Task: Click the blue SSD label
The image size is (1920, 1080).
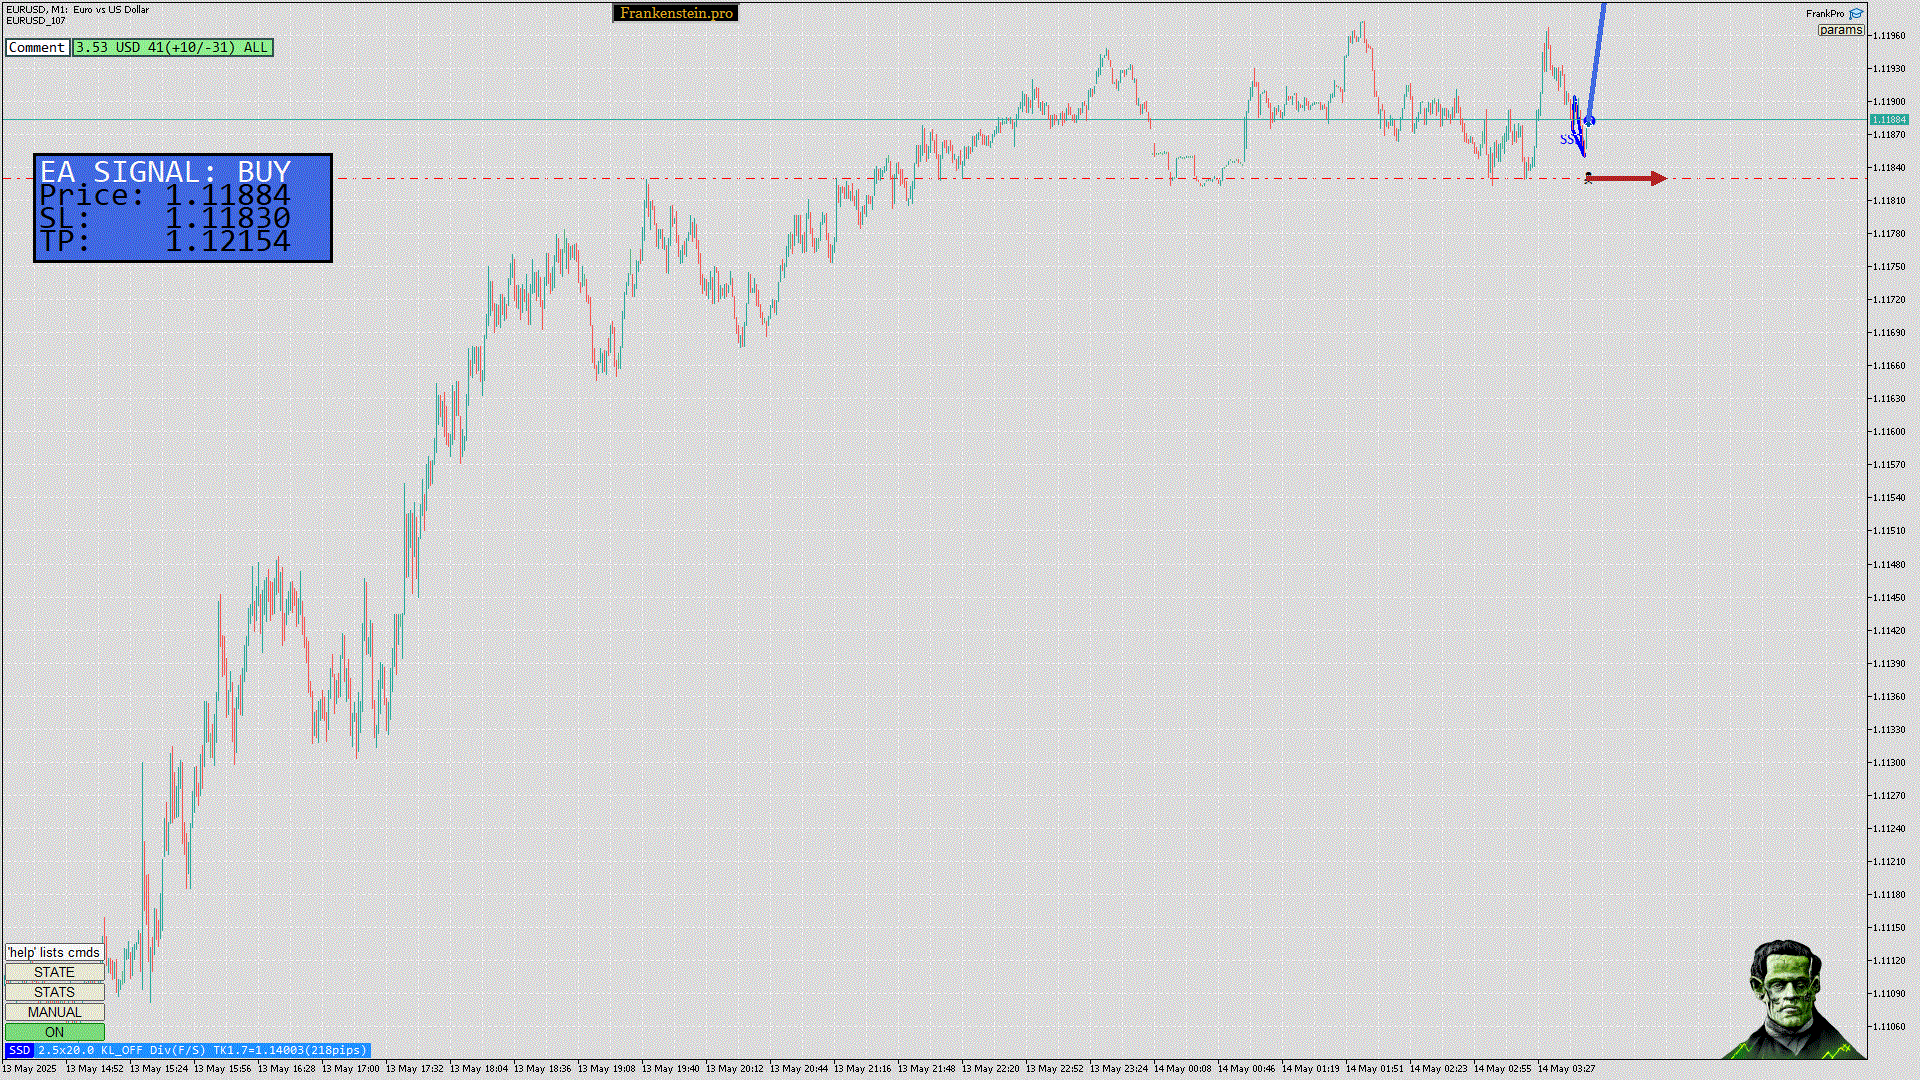Action: pyautogui.click(x=19, y=1050)
